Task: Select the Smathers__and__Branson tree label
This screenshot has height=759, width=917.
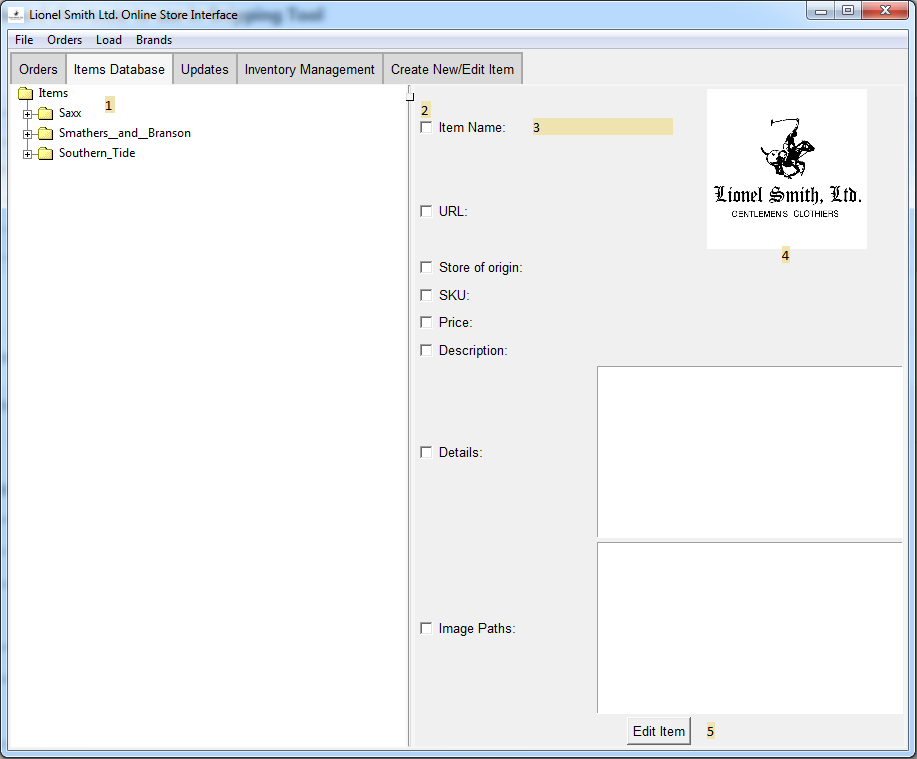Action: [x=125, y=133]
